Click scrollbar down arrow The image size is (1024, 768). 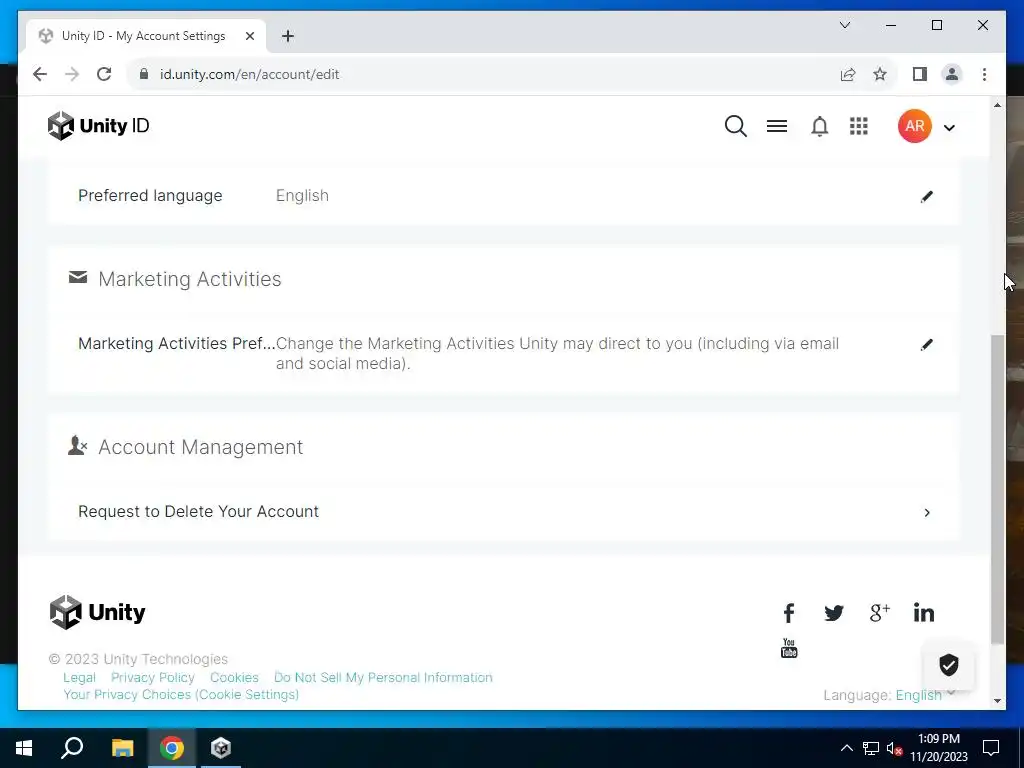997,701
